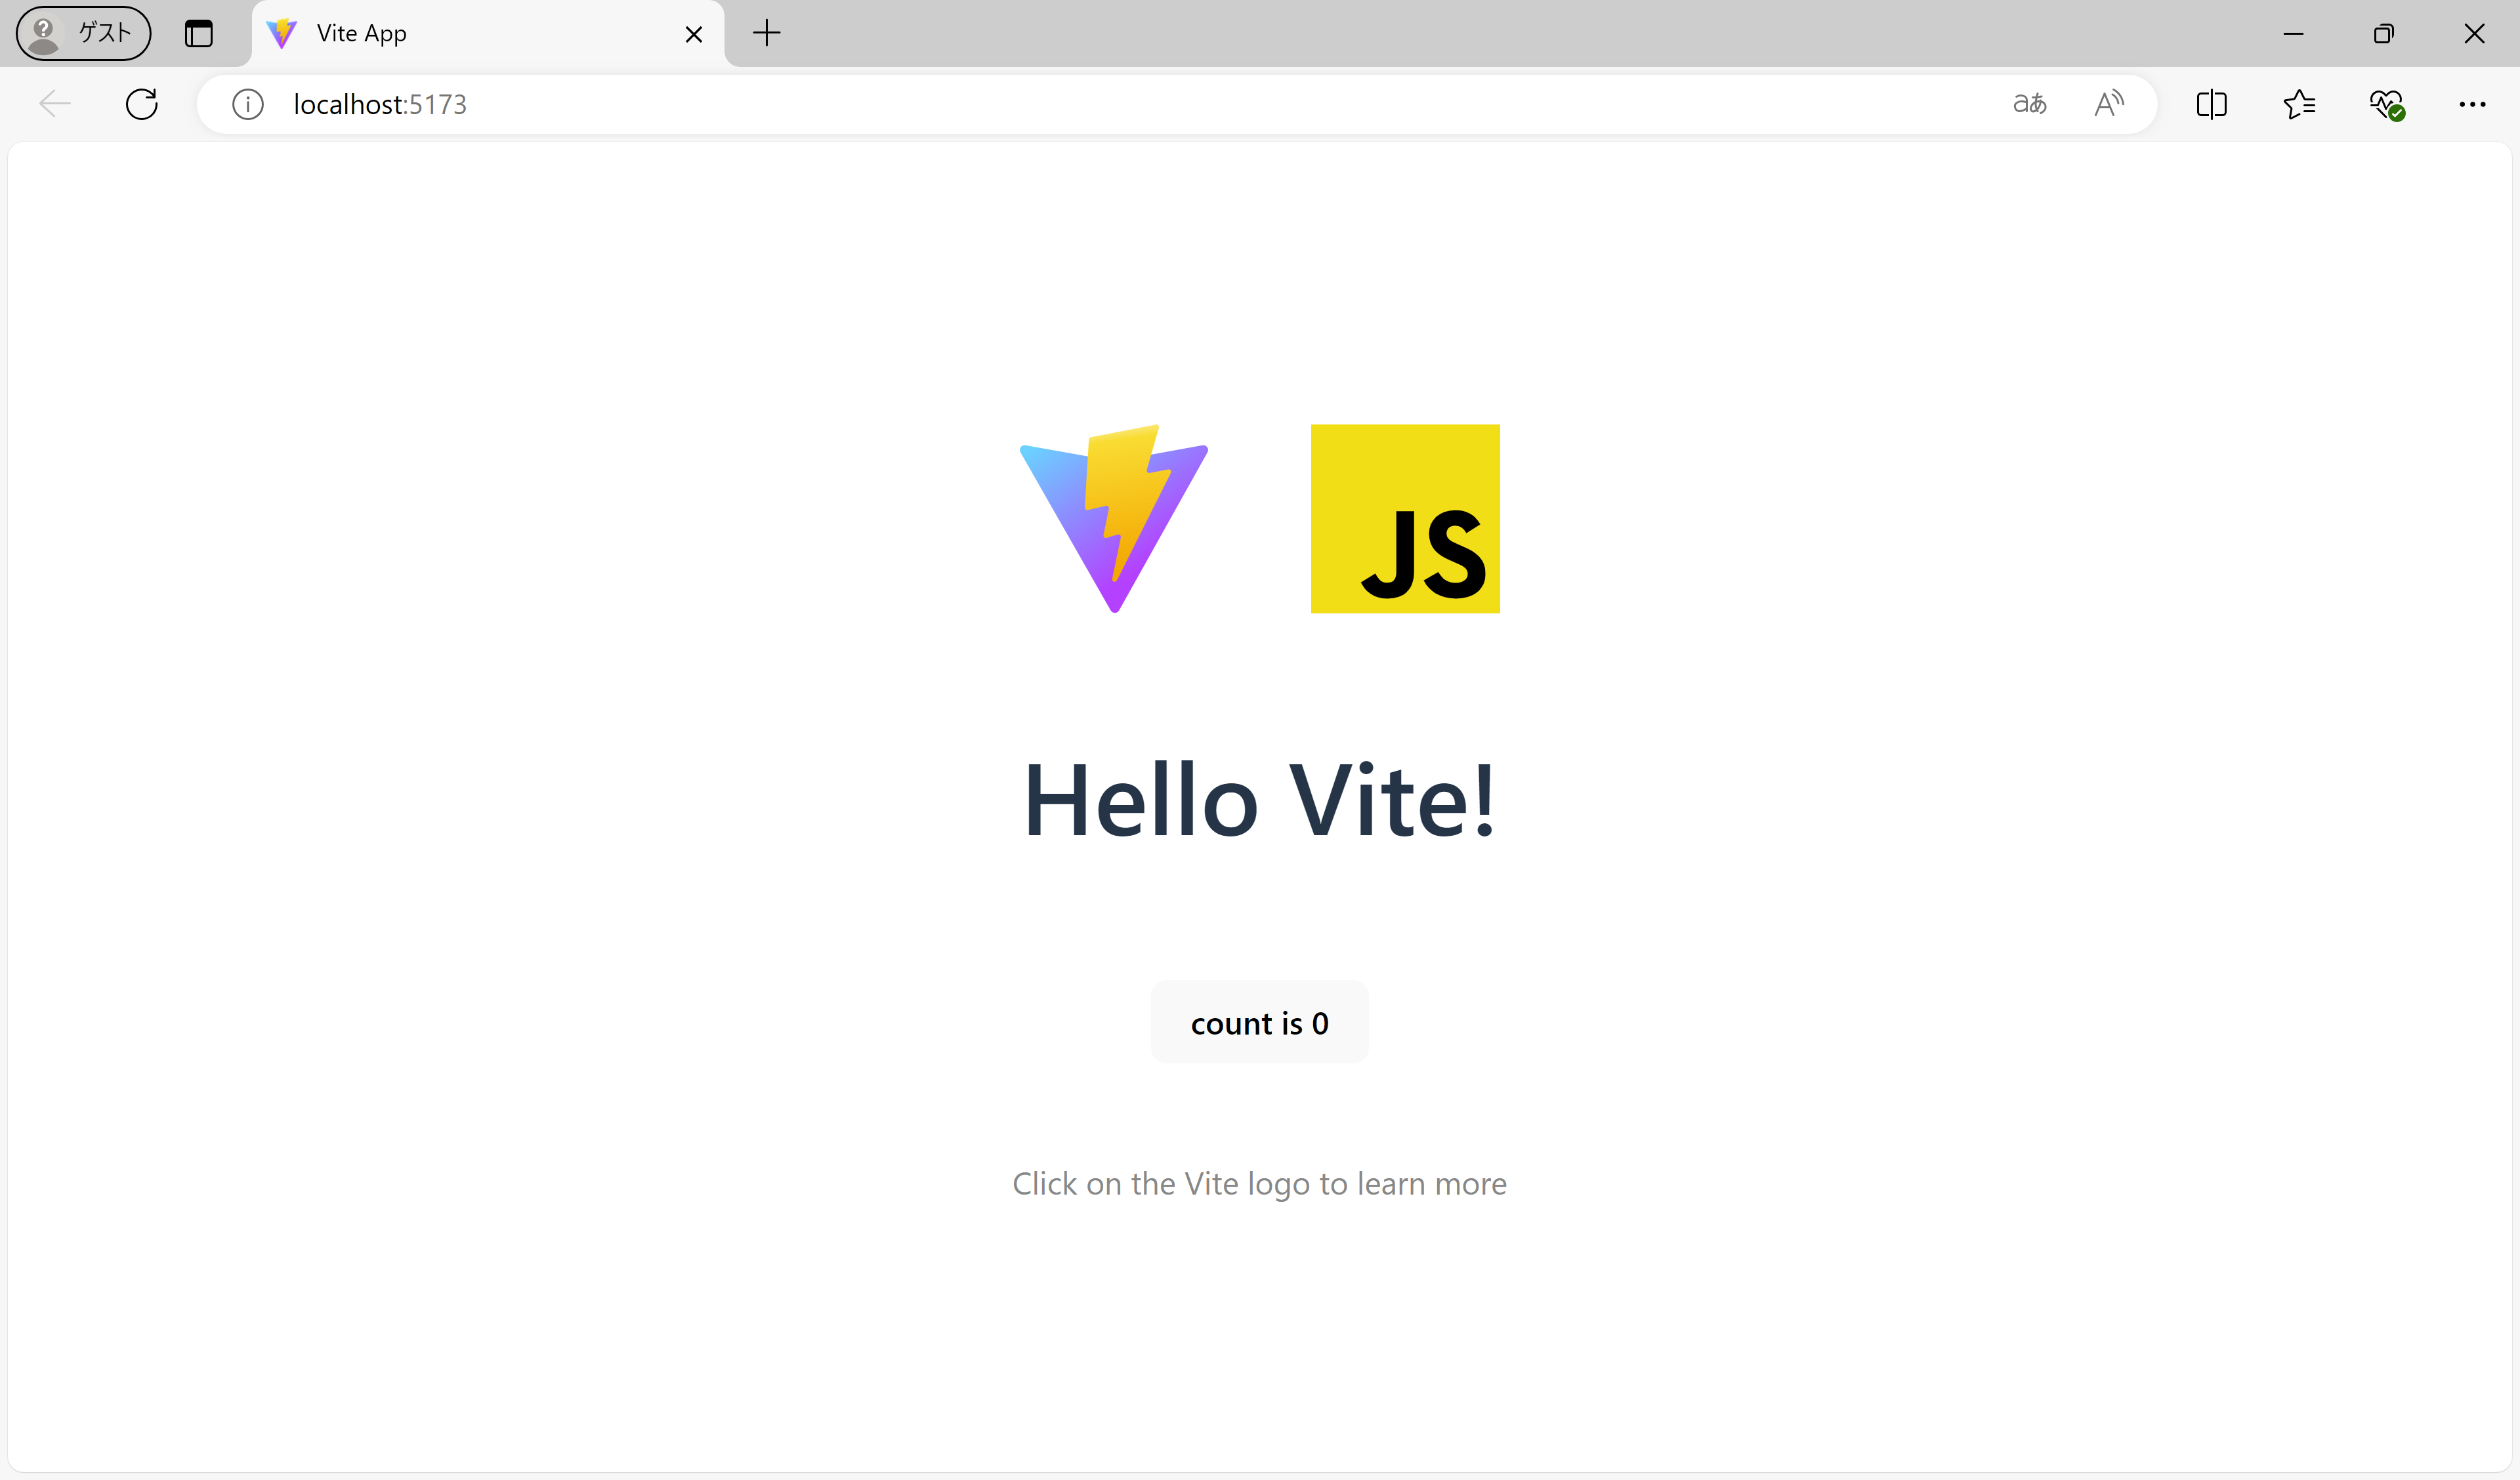The image size is (2520, 1480).
Task: Go back with the back arrow
Action: point(55,104)
